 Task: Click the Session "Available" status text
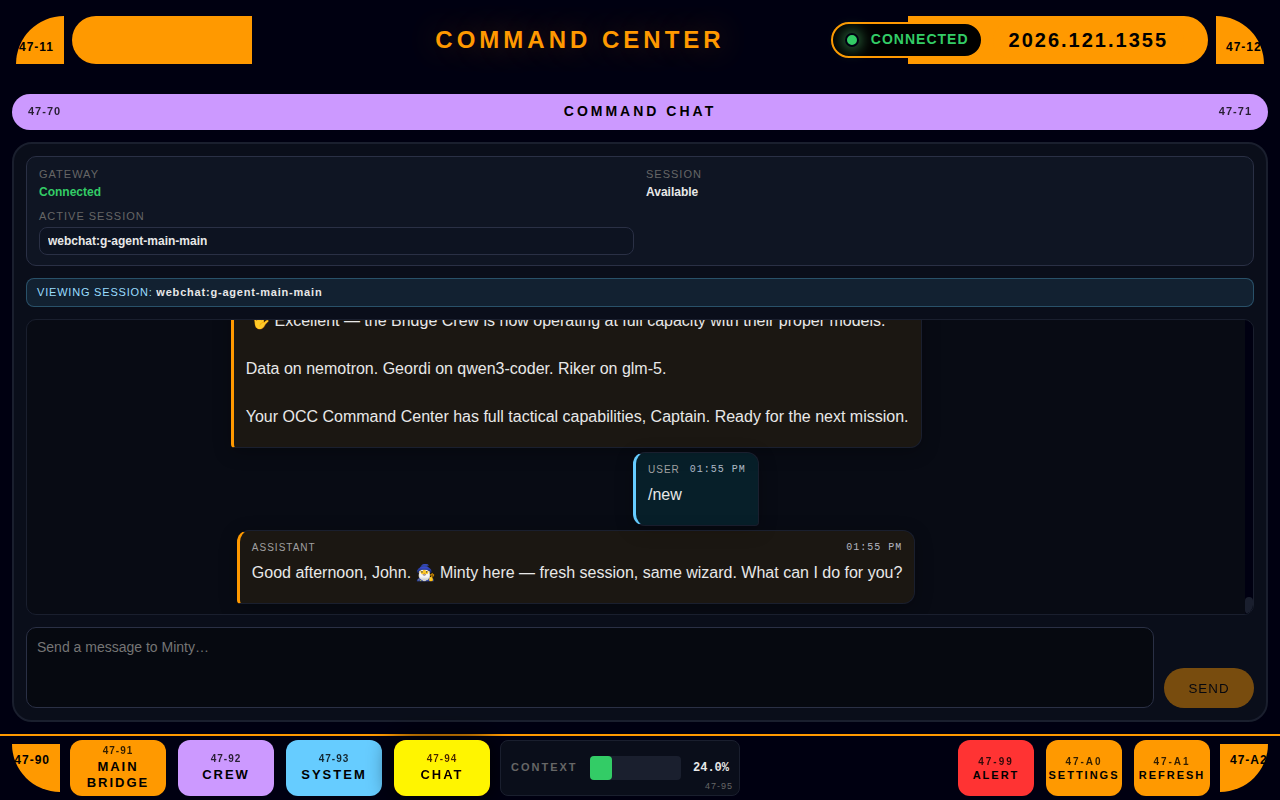click(x=672, y=192)
